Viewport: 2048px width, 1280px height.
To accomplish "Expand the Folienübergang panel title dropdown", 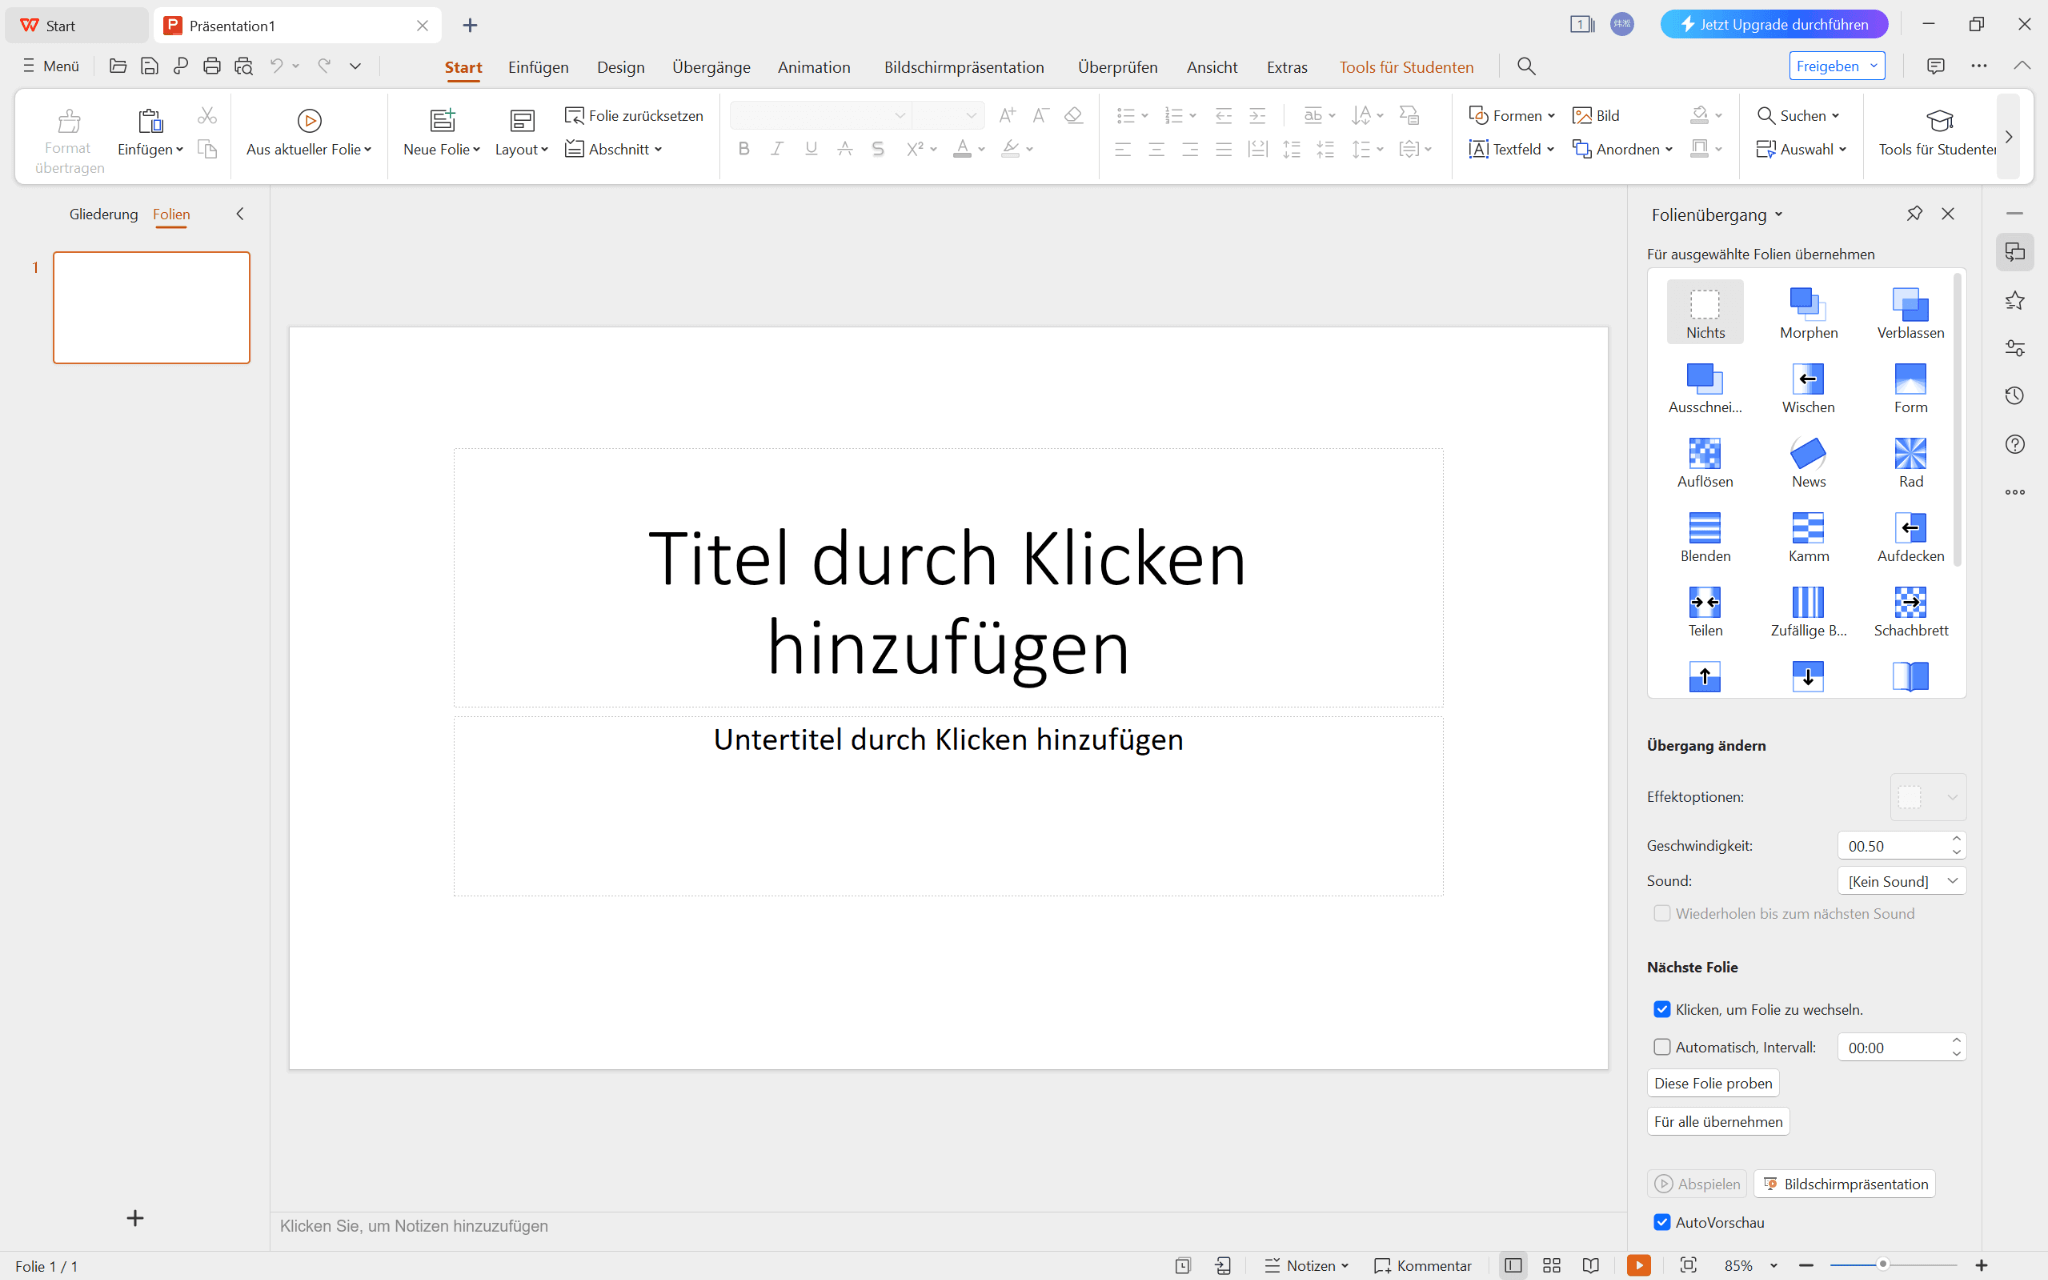I will tap(1780, 214).
